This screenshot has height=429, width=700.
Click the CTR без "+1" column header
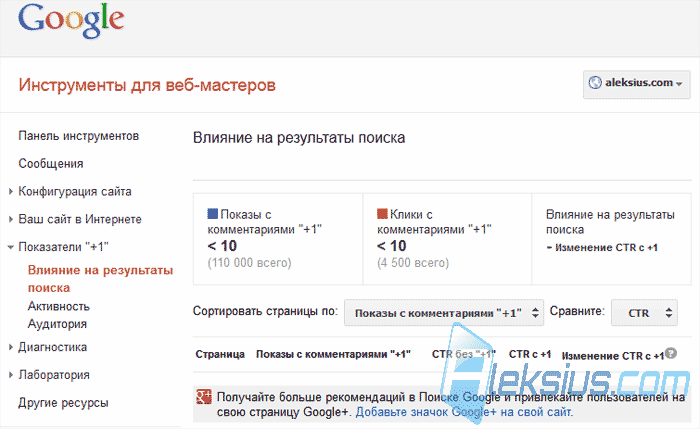pos(463,354)
